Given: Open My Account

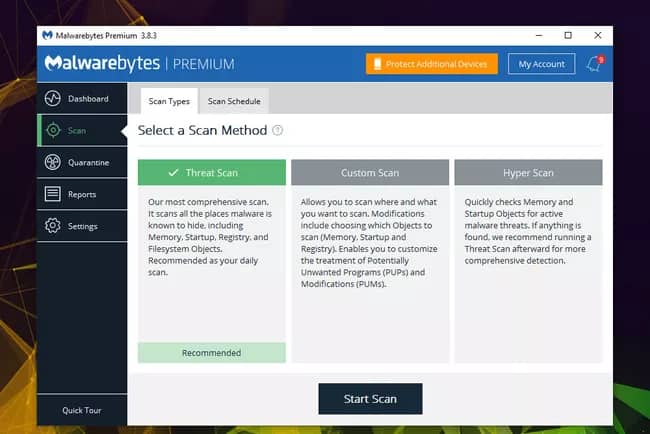Looking at the screenshot, I should click(x=541, y=64).
